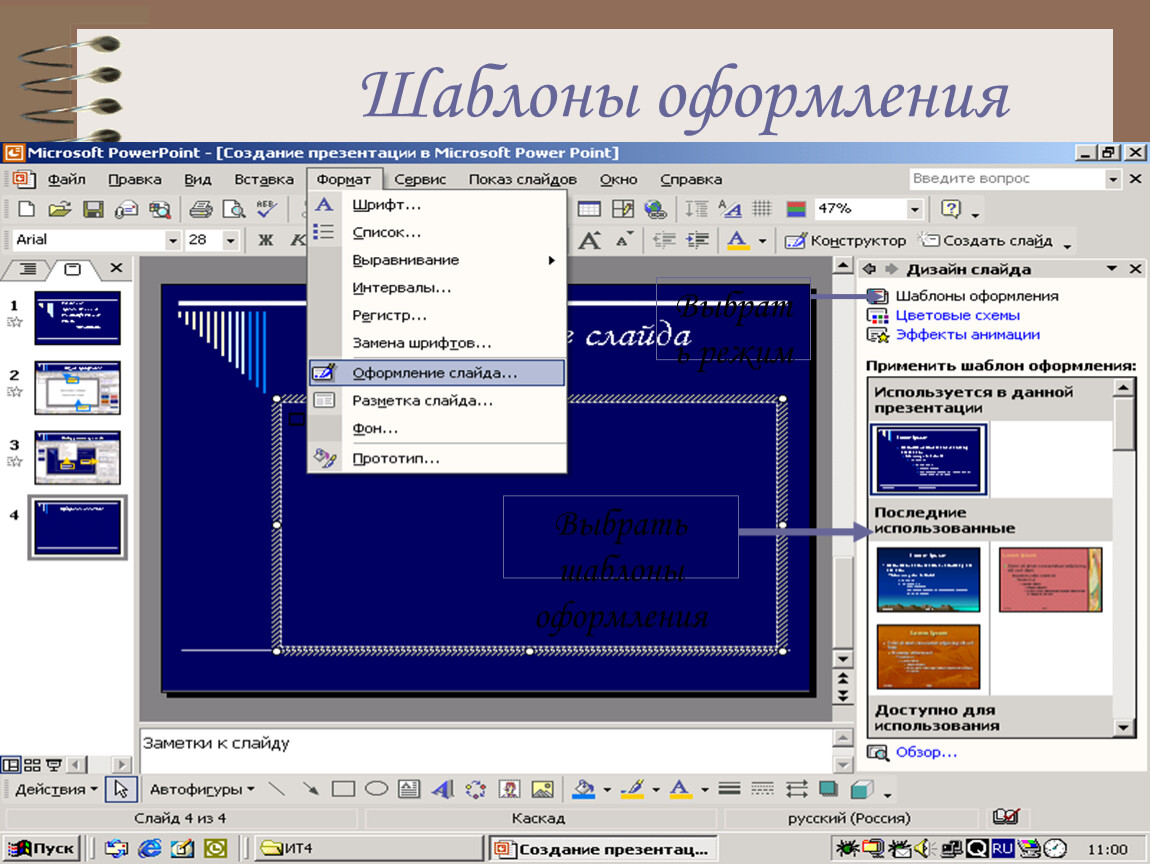Open the Показ слайдов menu
Screen dimensions: 1150x864
523,179
